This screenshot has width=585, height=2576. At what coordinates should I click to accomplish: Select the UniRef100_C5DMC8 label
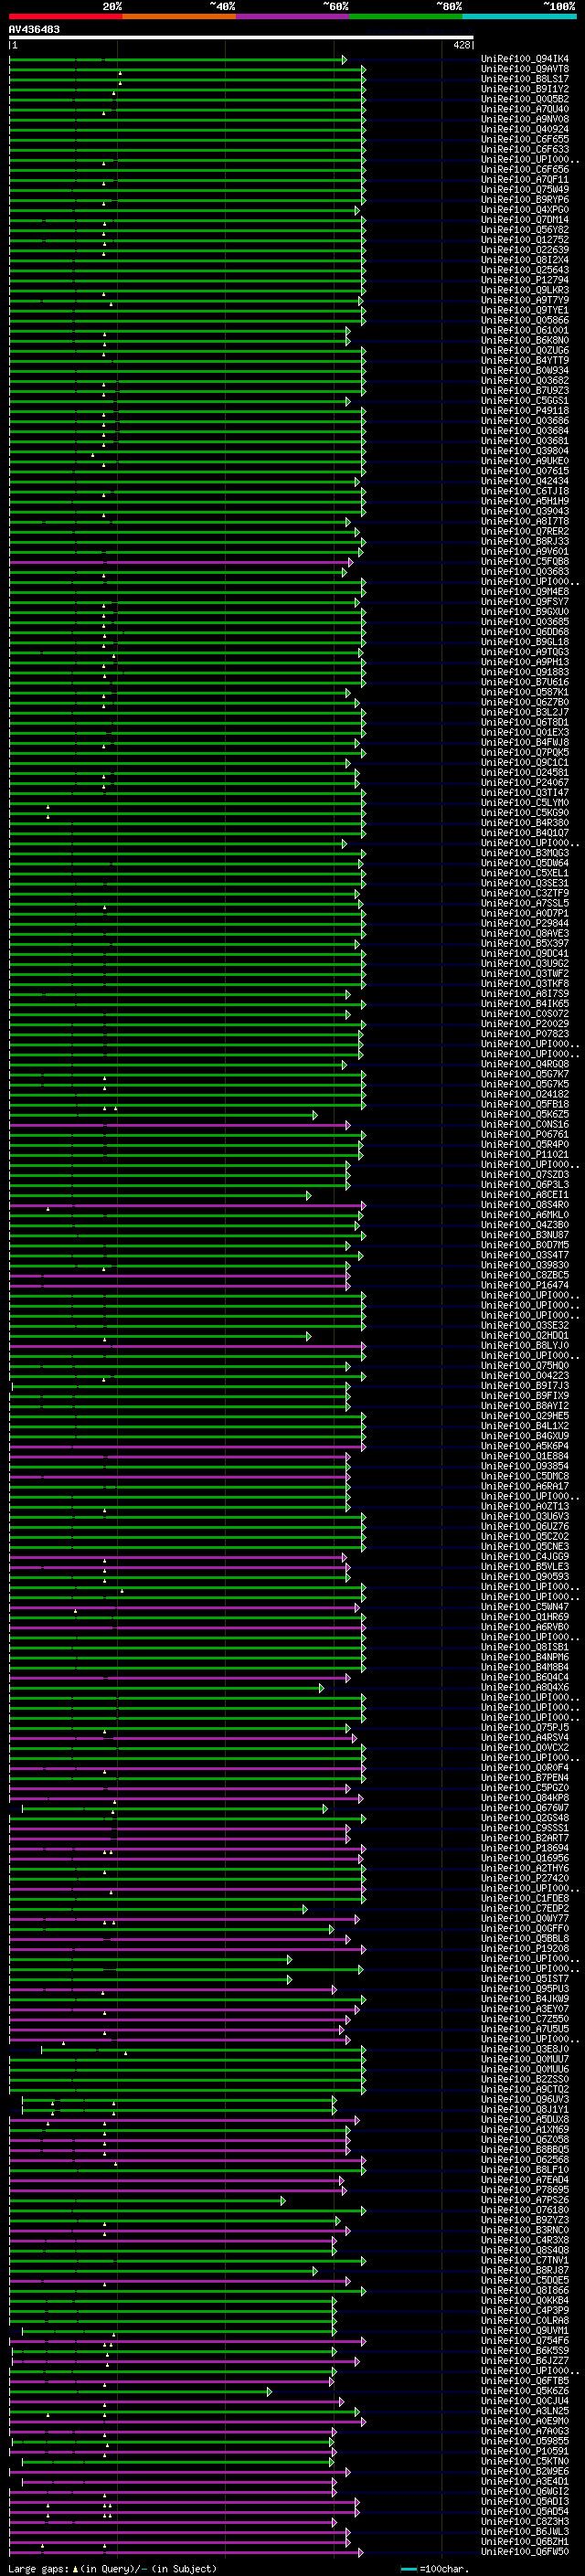click(525, 1476)
